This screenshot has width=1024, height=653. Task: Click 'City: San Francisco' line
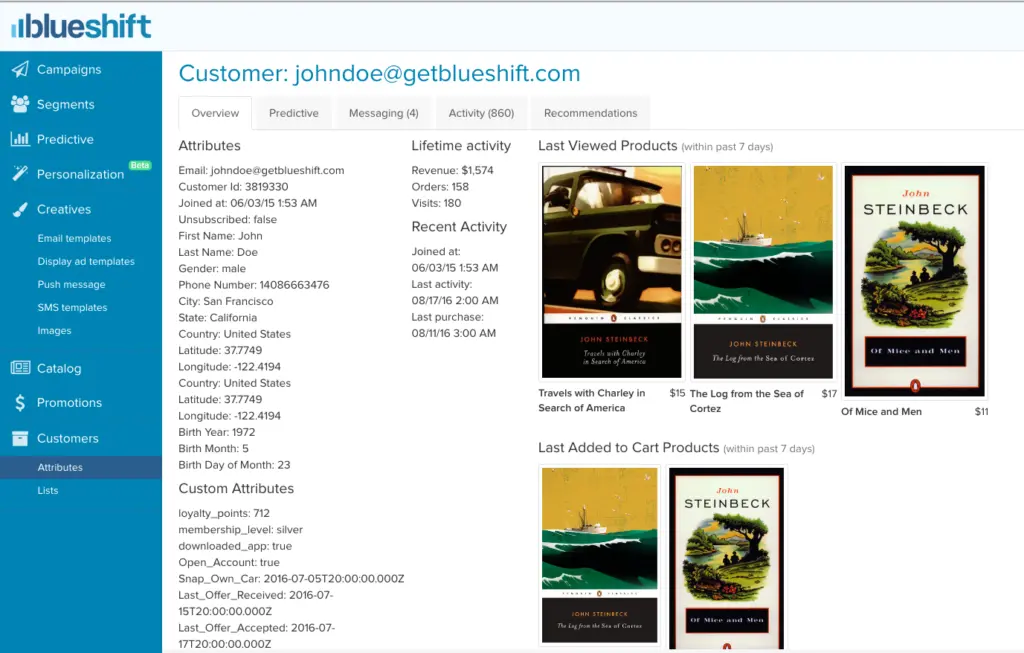pos(225,301)
